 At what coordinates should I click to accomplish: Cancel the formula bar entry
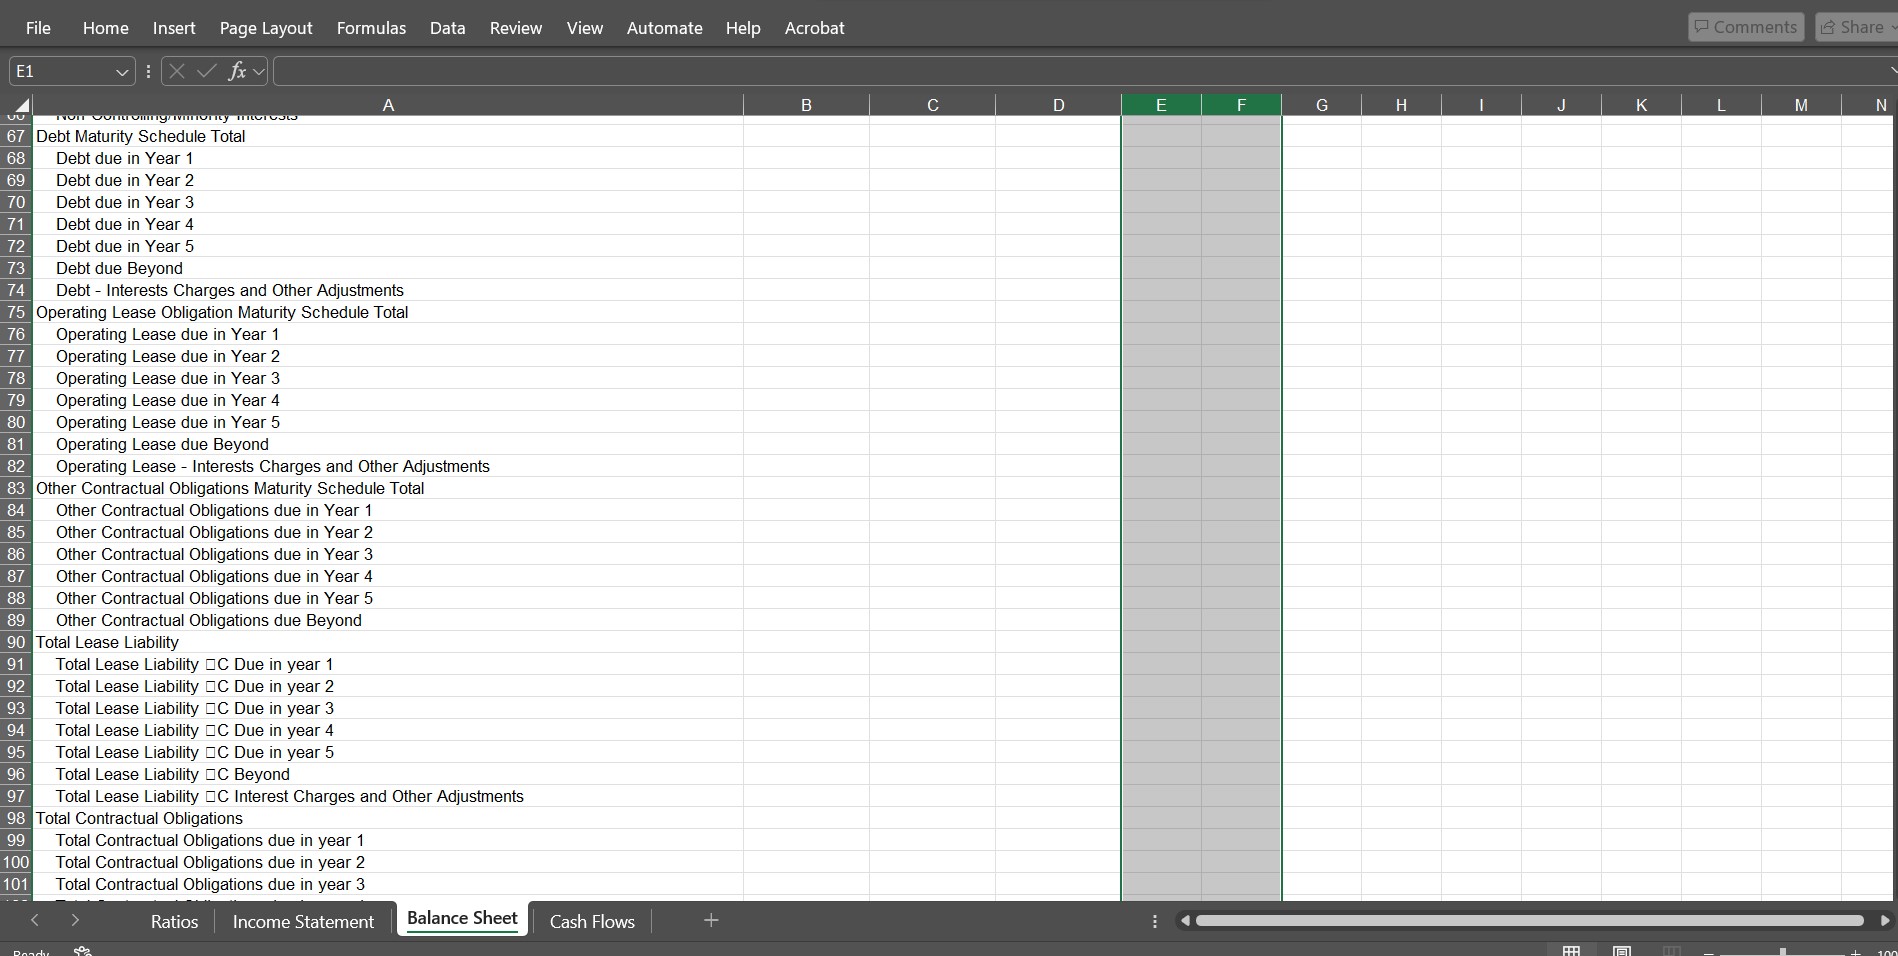(177, 71)
